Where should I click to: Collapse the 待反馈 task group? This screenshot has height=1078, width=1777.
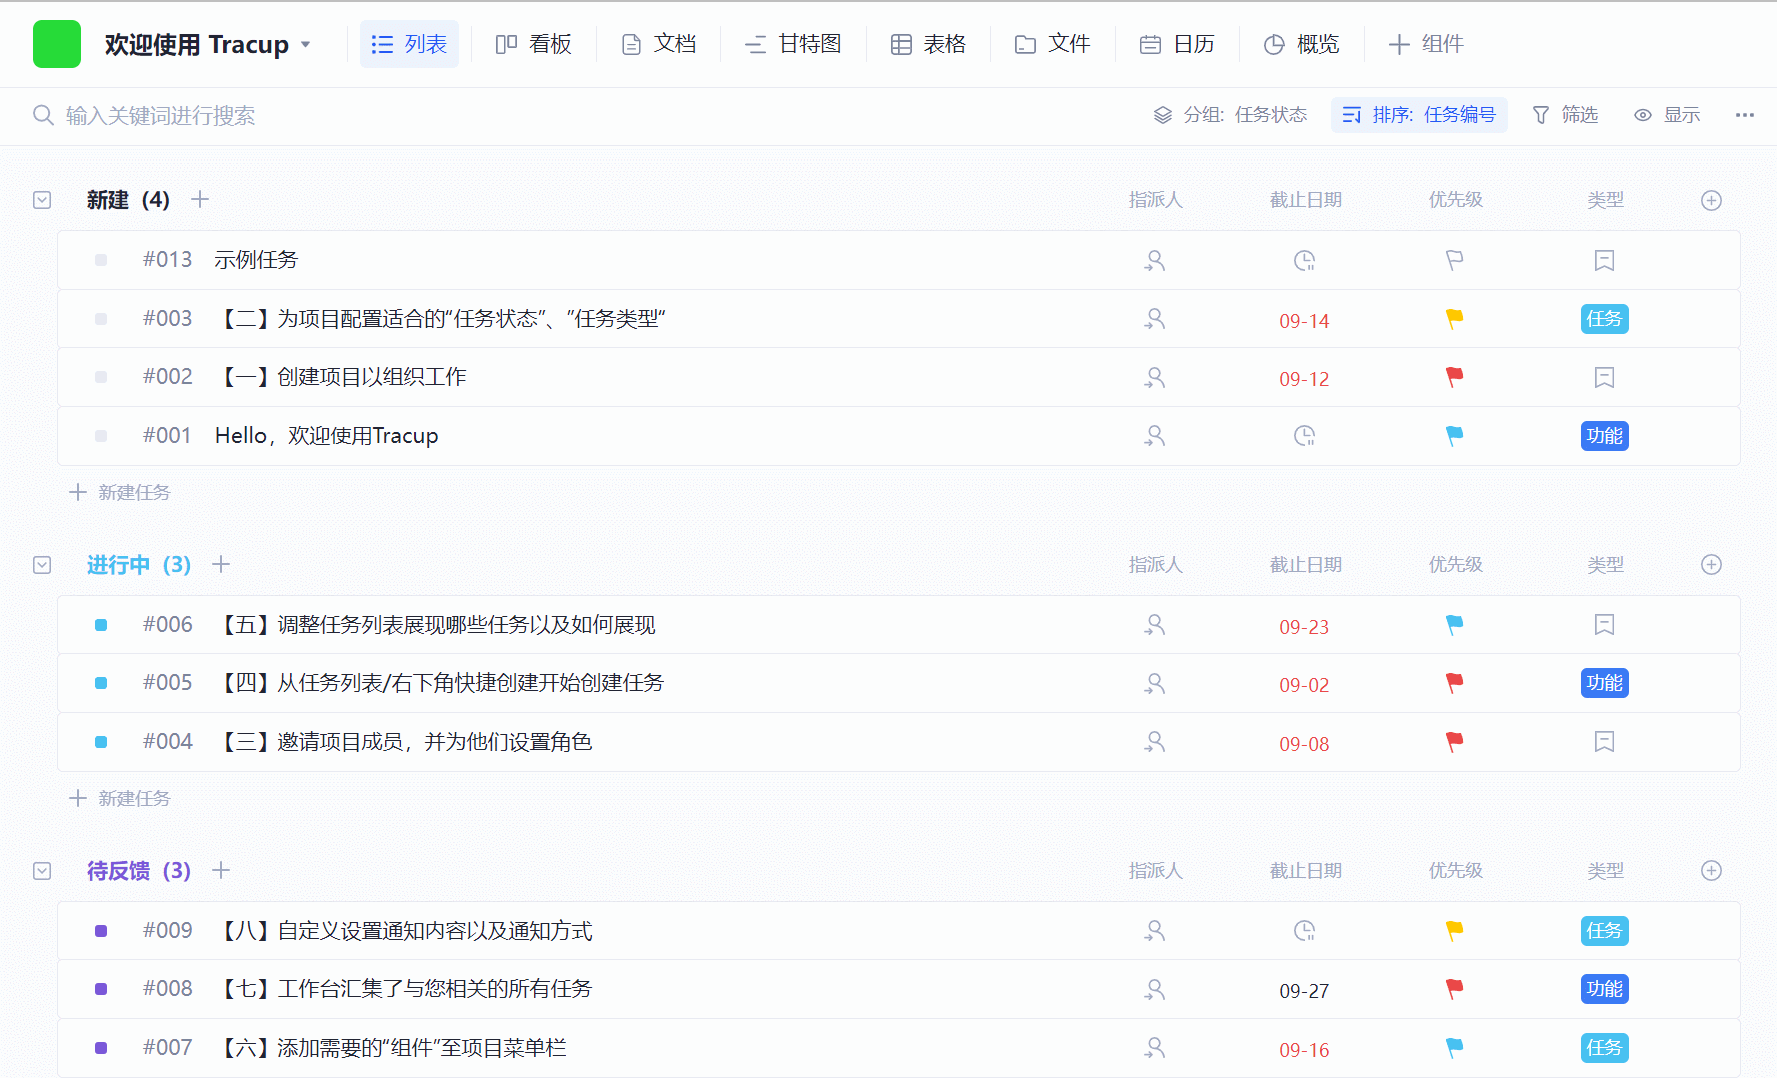[x=42, y=871]
